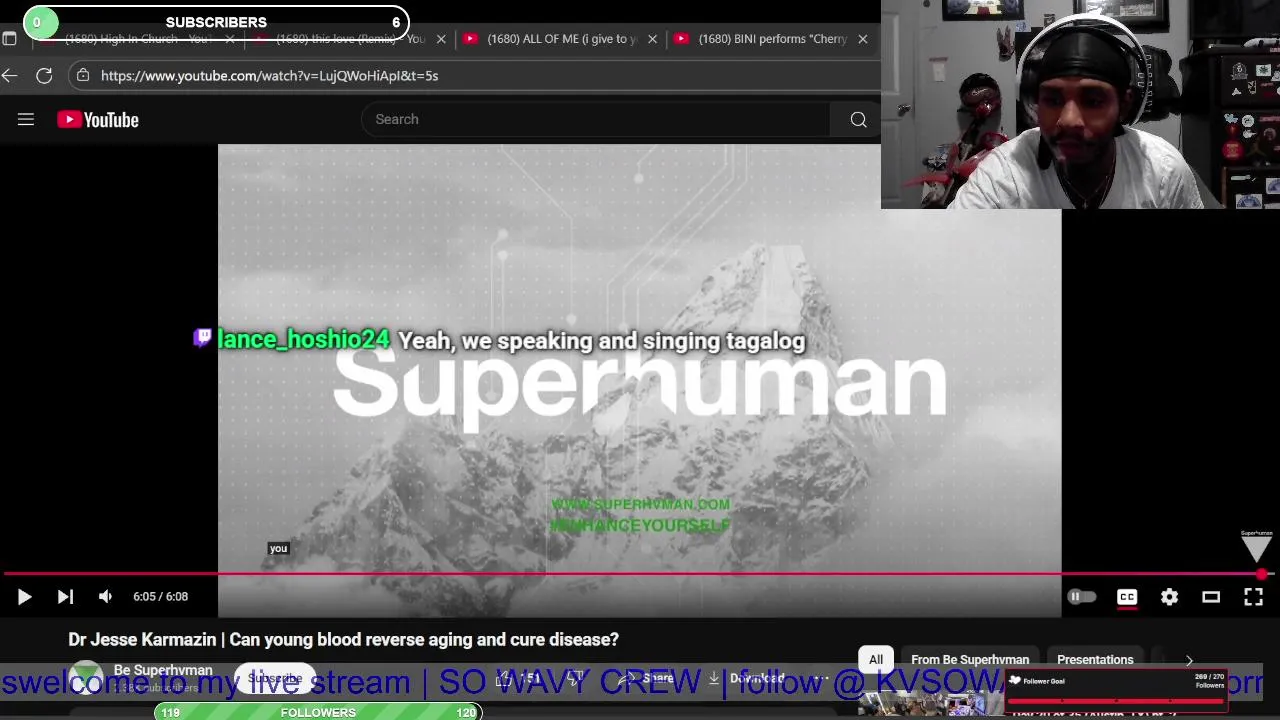
Task: Focus the YouTube Search field
Action: click(x=596, y=119)
